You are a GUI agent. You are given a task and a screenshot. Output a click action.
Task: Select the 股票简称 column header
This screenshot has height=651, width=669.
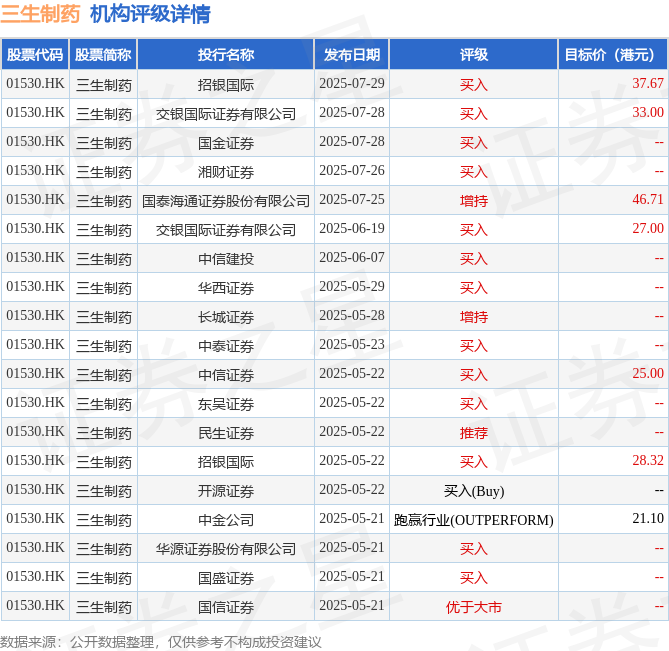coord(103,55)
